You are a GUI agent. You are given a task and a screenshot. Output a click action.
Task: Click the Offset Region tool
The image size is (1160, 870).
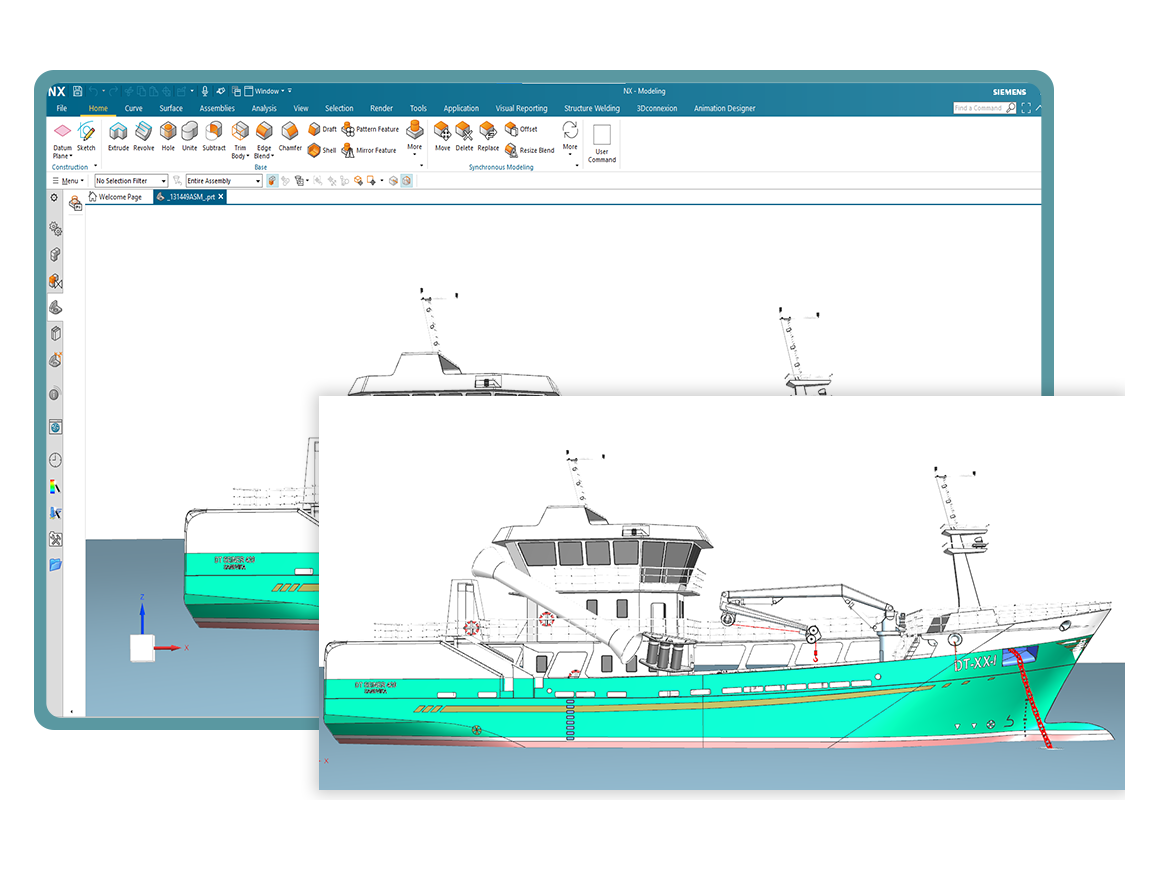coord(522,129)
